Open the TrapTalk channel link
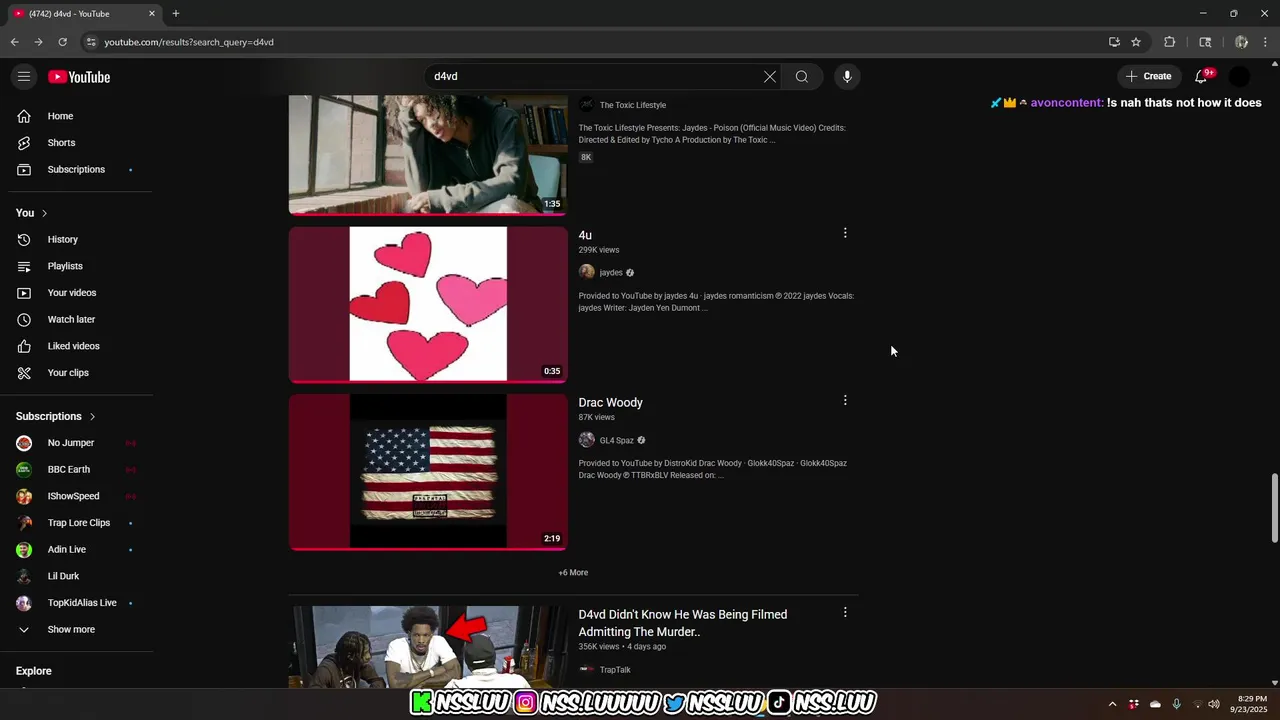Image resolution: width=1280 pixels, height=720 pixels. pyautogui.click(x=615, y=670)
